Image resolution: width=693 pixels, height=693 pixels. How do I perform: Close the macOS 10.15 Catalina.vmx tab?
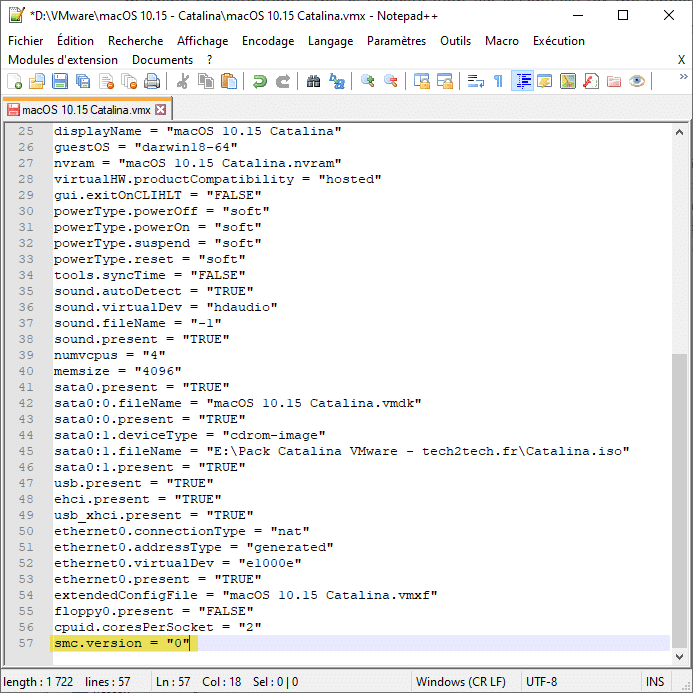pyautogui.click(x=161, y=110)
